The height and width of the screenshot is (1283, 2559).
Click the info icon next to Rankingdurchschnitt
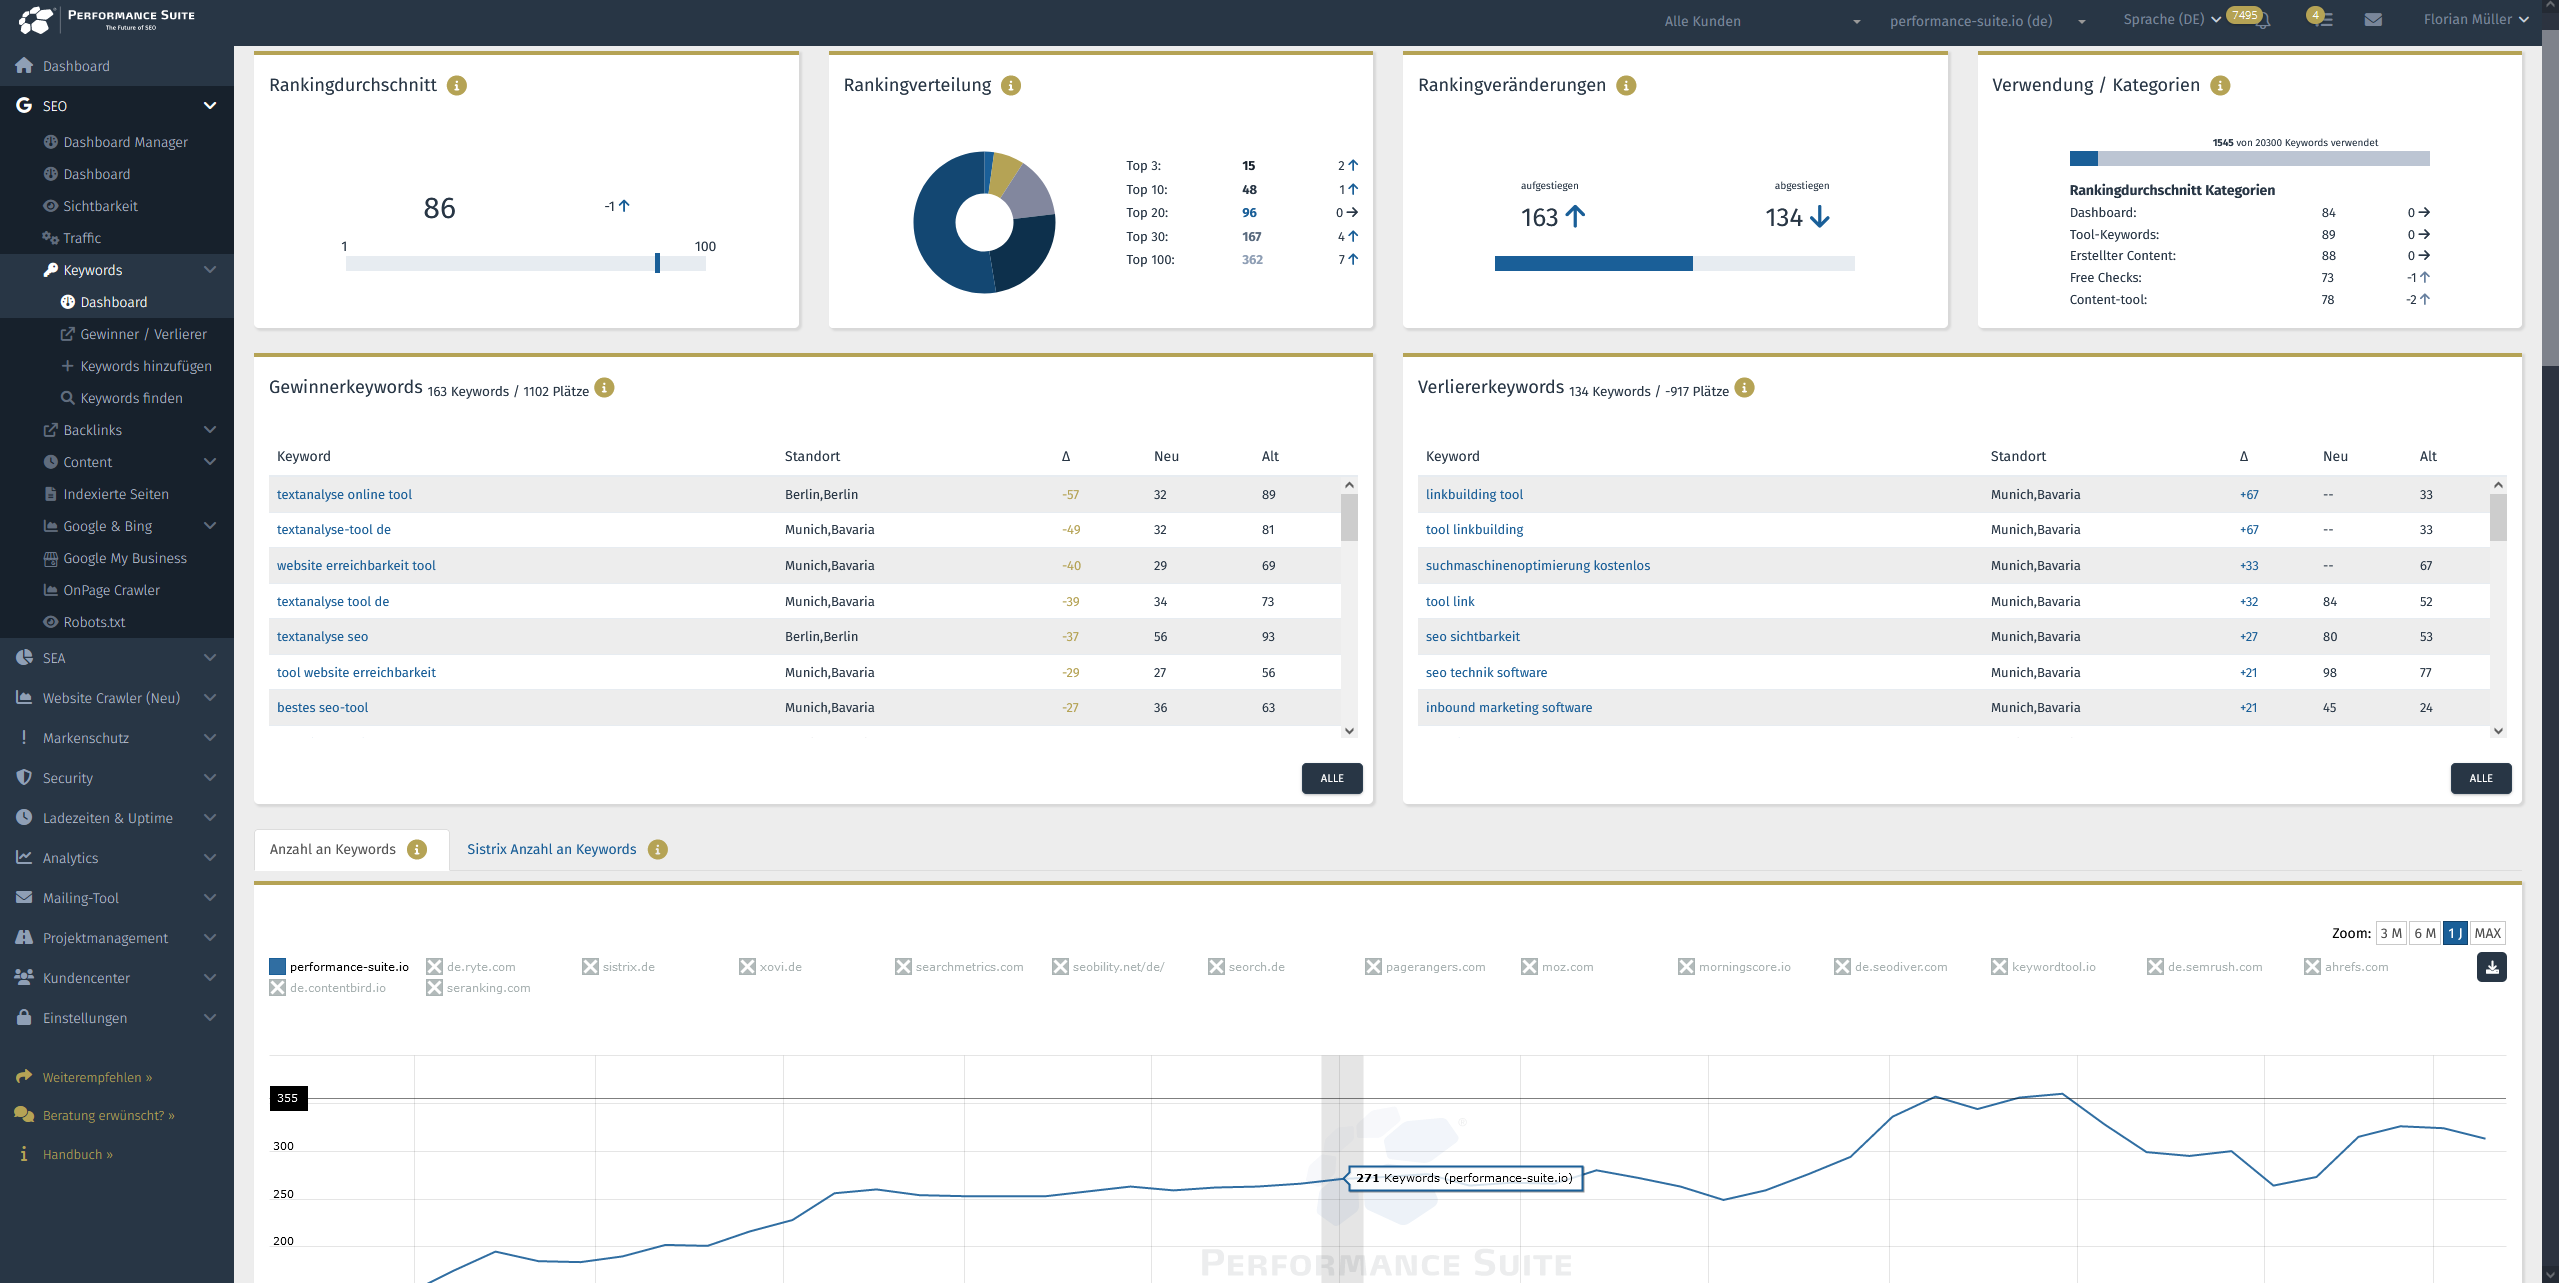[x=457, y=86]
